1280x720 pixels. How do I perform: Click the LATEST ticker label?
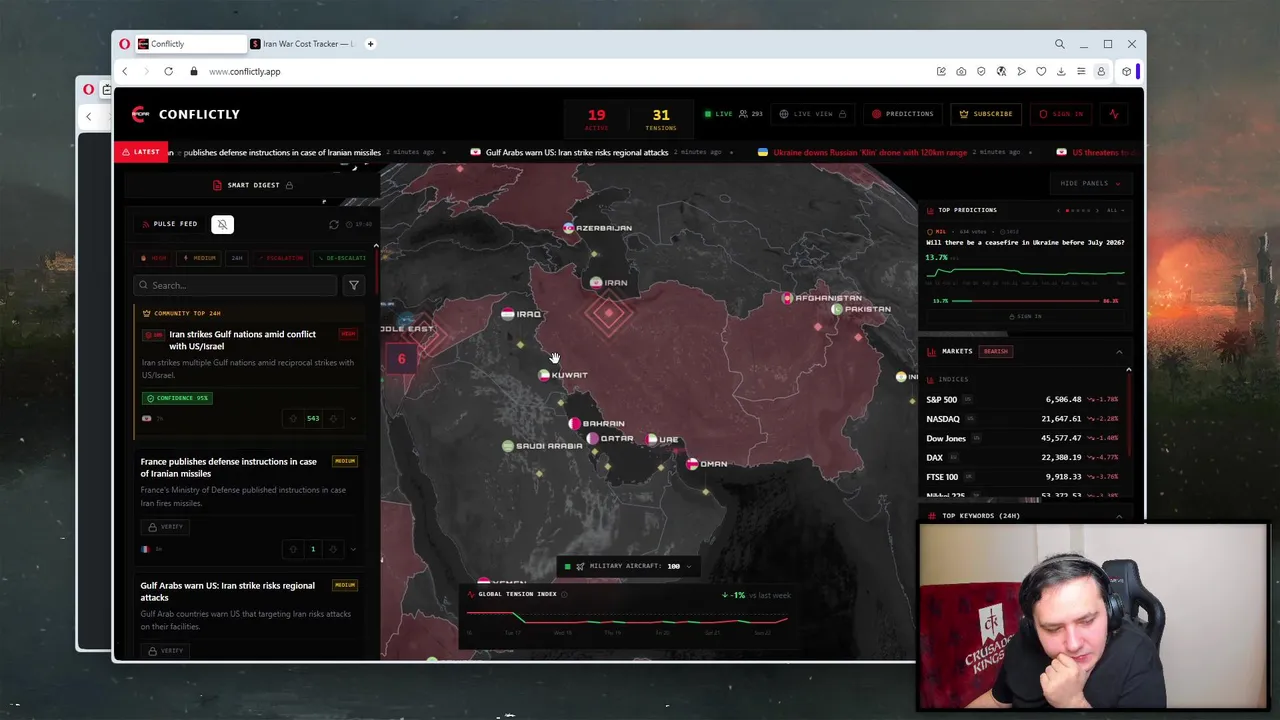(140, 152)
